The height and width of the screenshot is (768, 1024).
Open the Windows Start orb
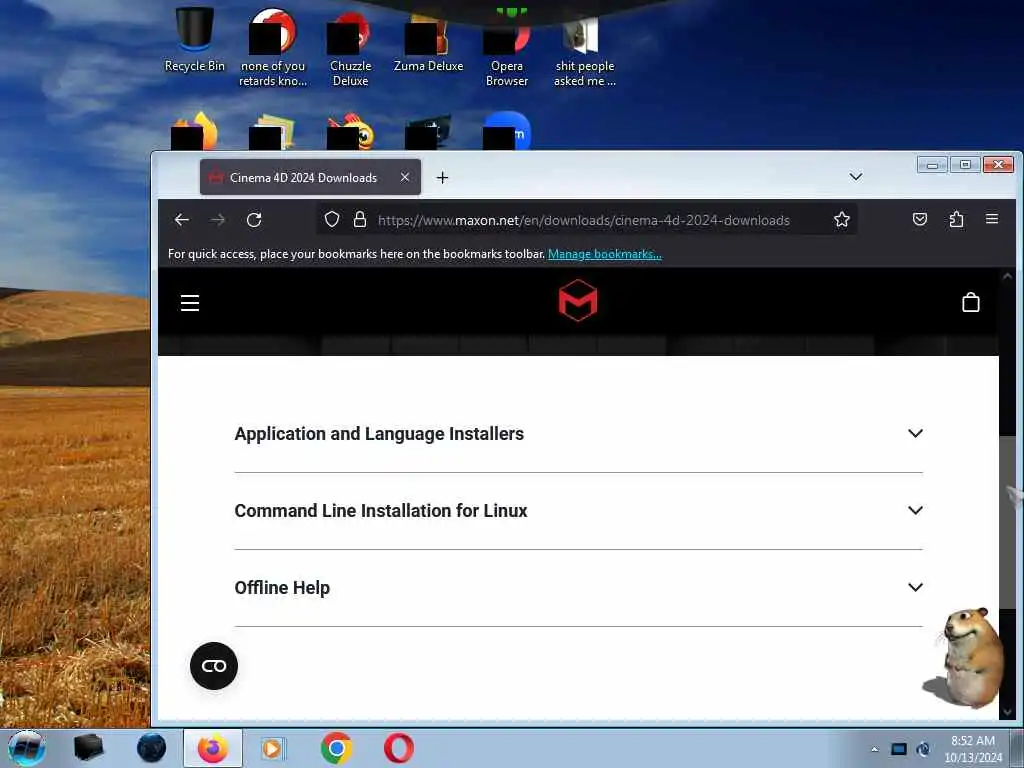click(27, 748)
